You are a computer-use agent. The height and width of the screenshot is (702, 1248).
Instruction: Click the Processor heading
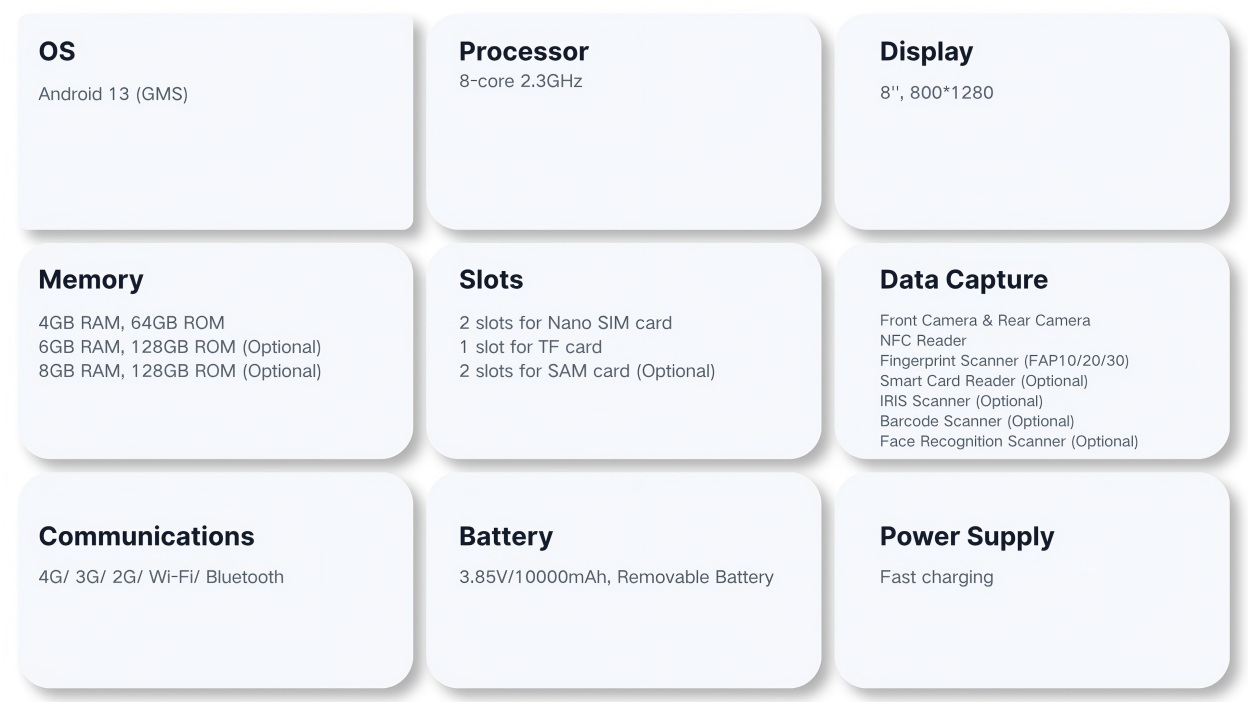click(x=523, y=52)
